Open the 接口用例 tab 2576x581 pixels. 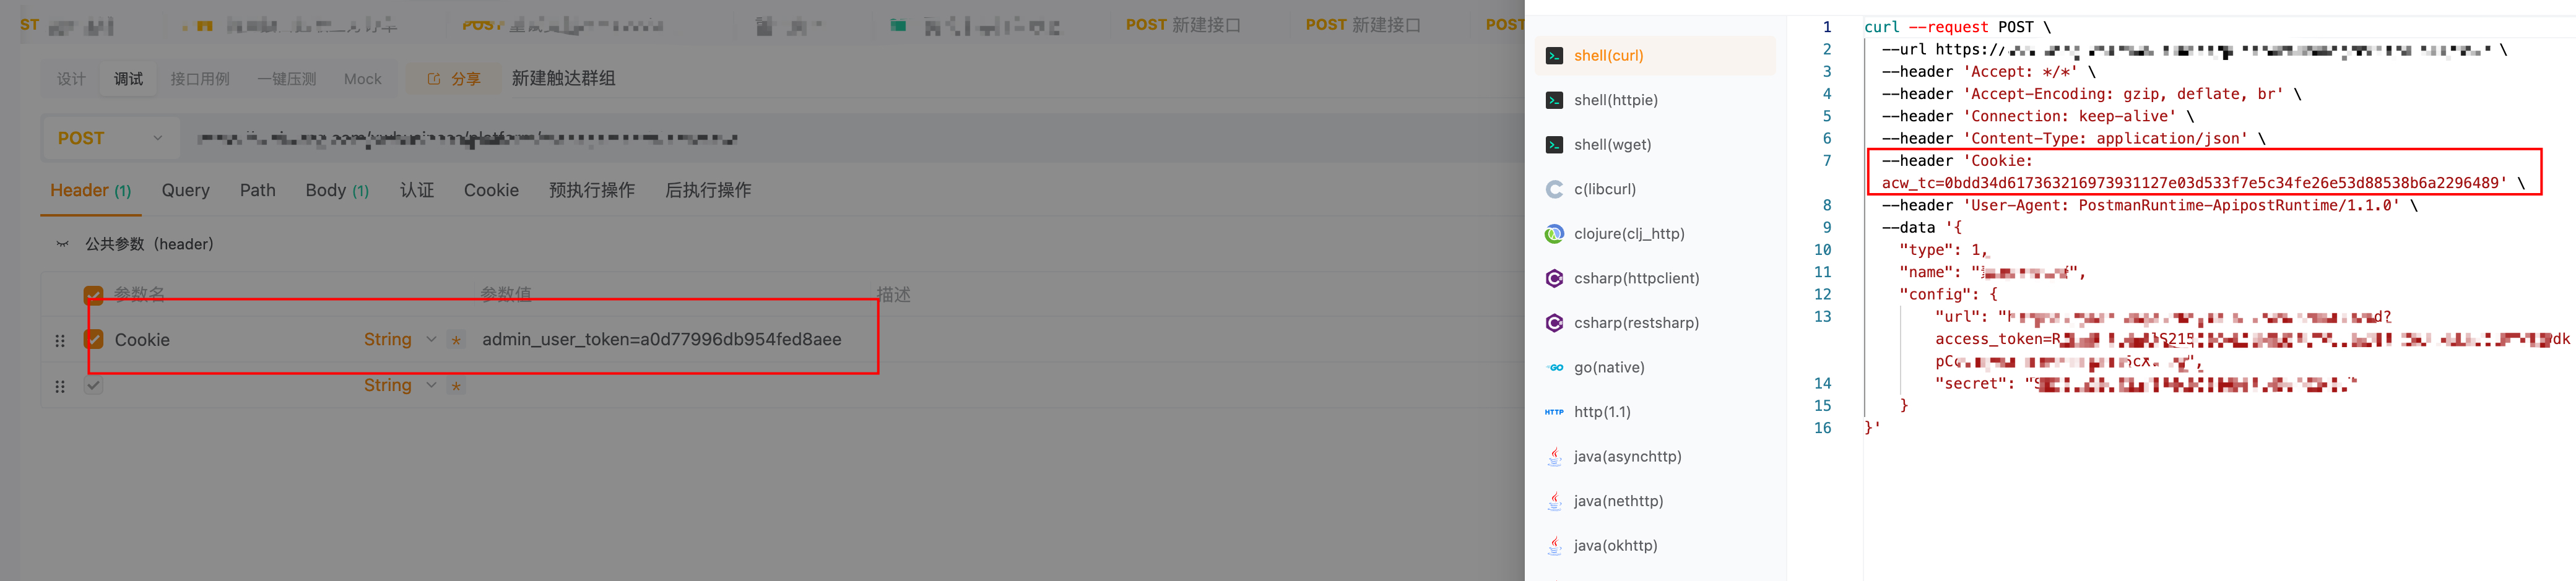pyautogui.click(x=200, y=79)
